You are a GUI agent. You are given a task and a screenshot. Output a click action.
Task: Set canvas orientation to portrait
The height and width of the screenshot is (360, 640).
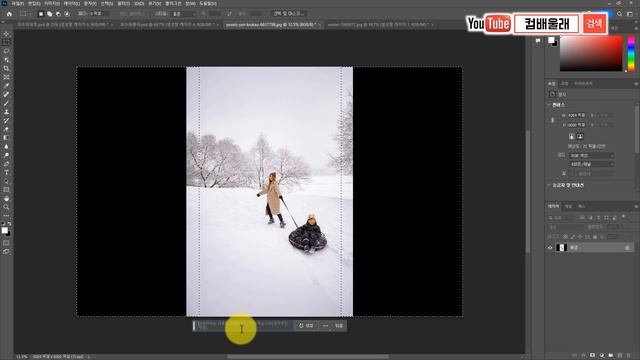(x=571, y=136)
